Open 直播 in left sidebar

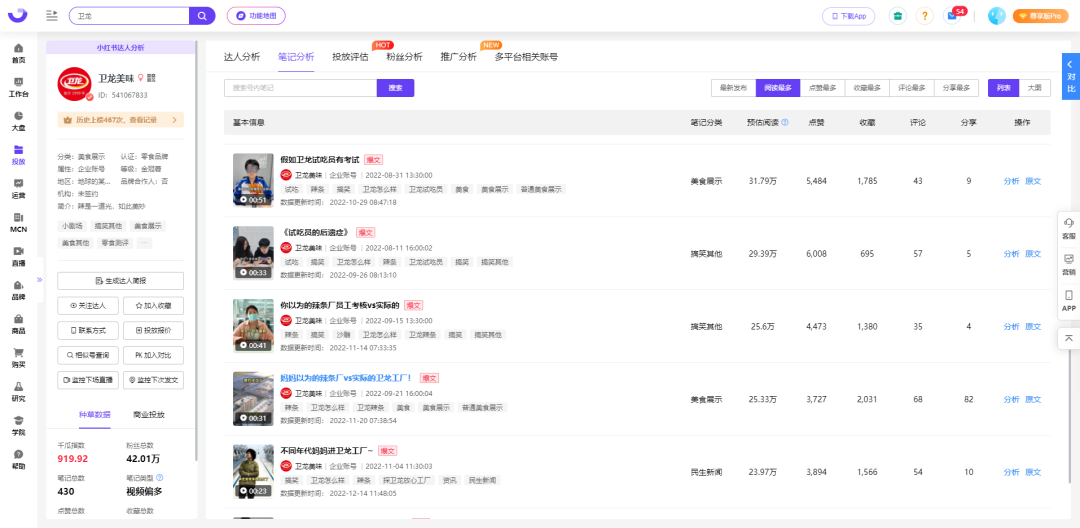[19, 256]
